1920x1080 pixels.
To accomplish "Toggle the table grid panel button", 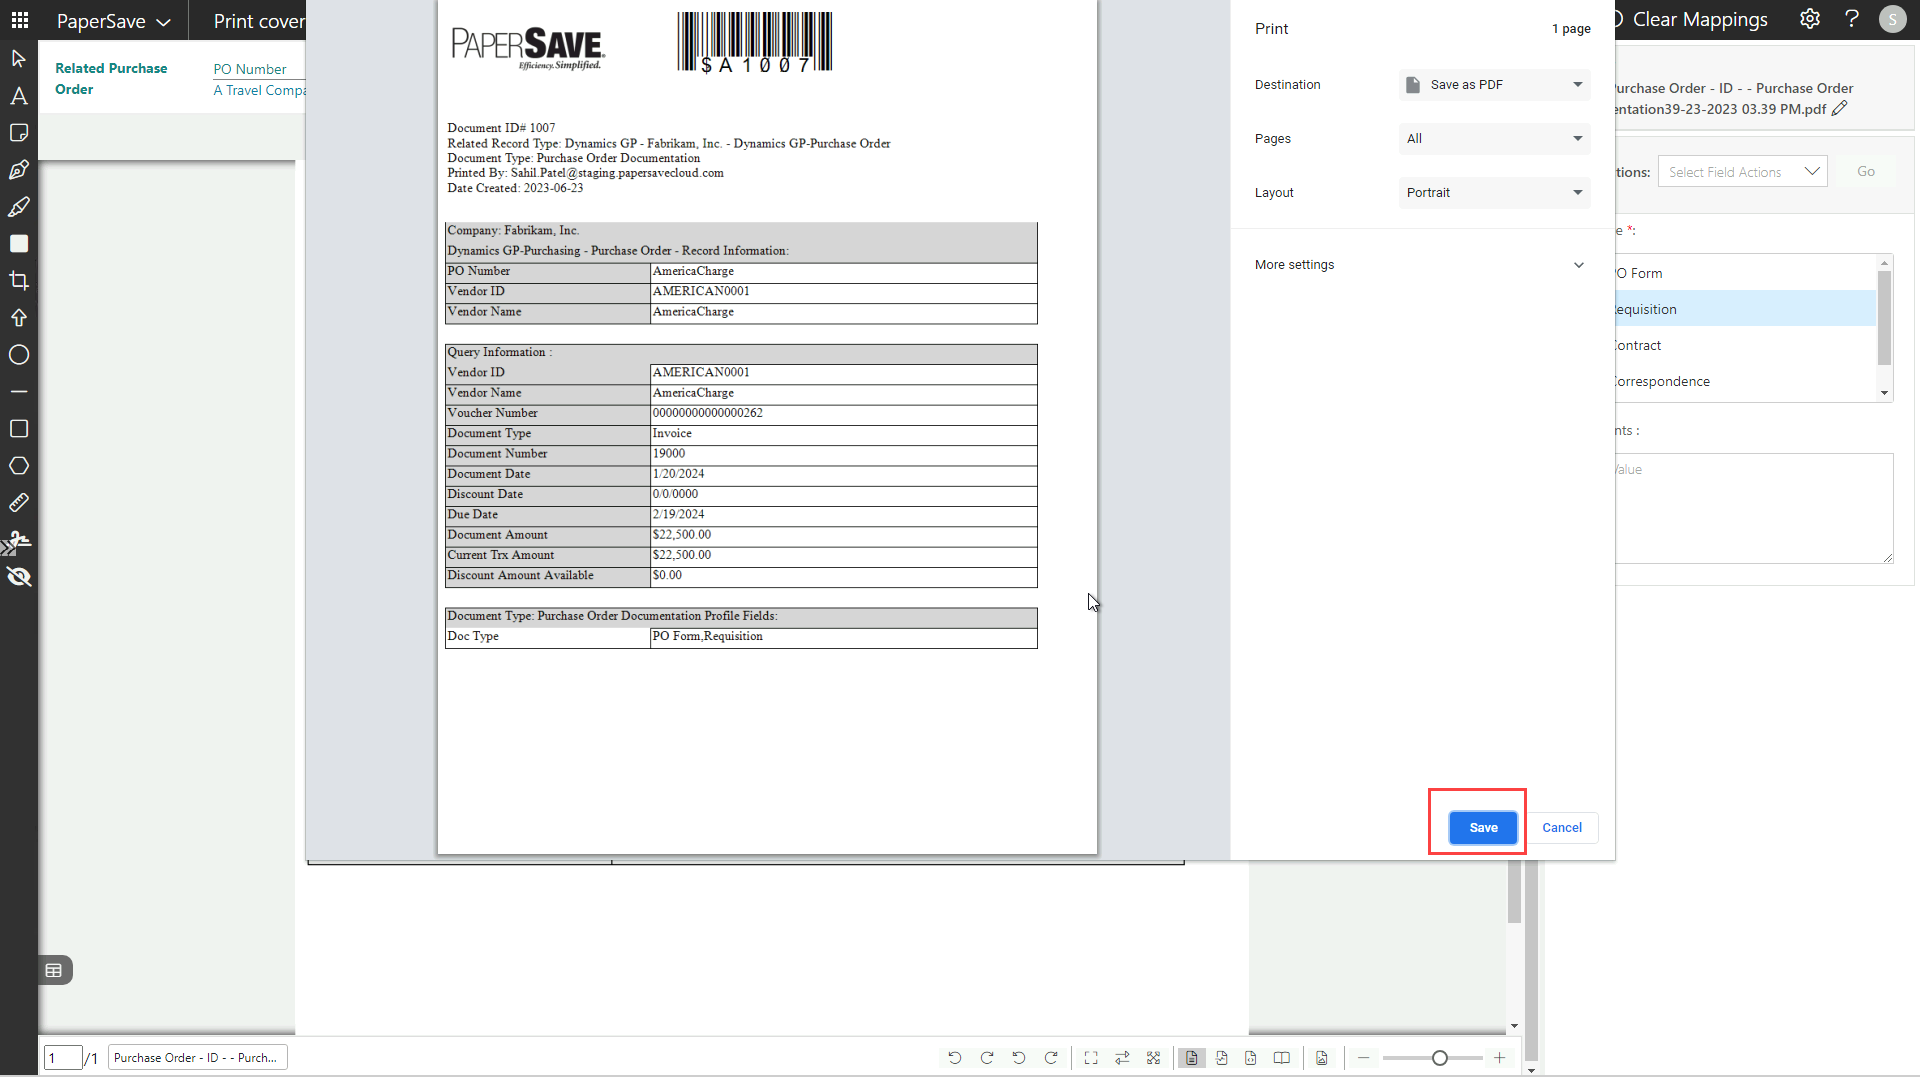I will click(54, 970).
